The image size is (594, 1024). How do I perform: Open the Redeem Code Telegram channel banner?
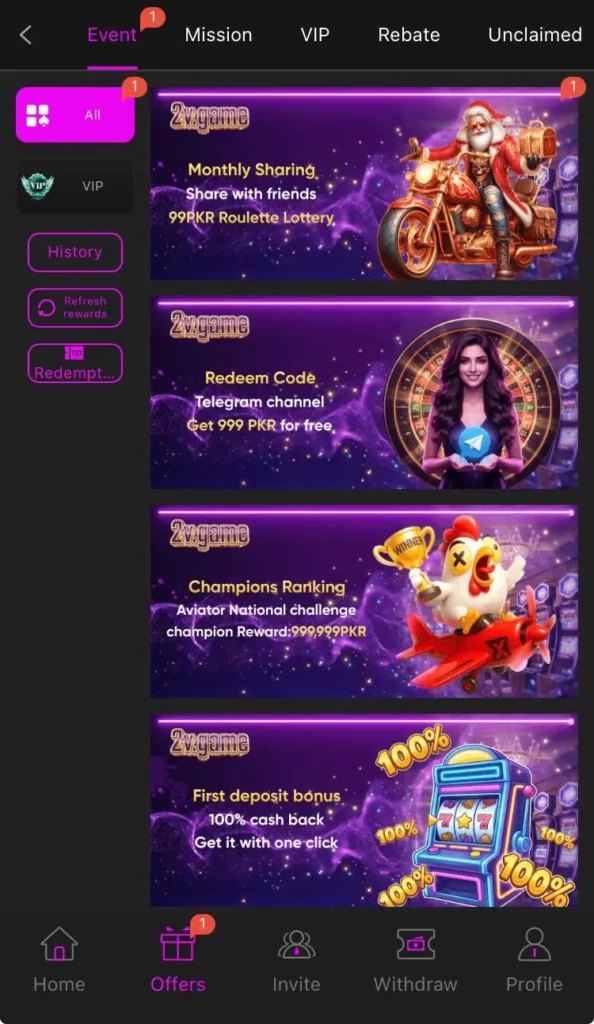pyautogui.click(x=364, y=392)
